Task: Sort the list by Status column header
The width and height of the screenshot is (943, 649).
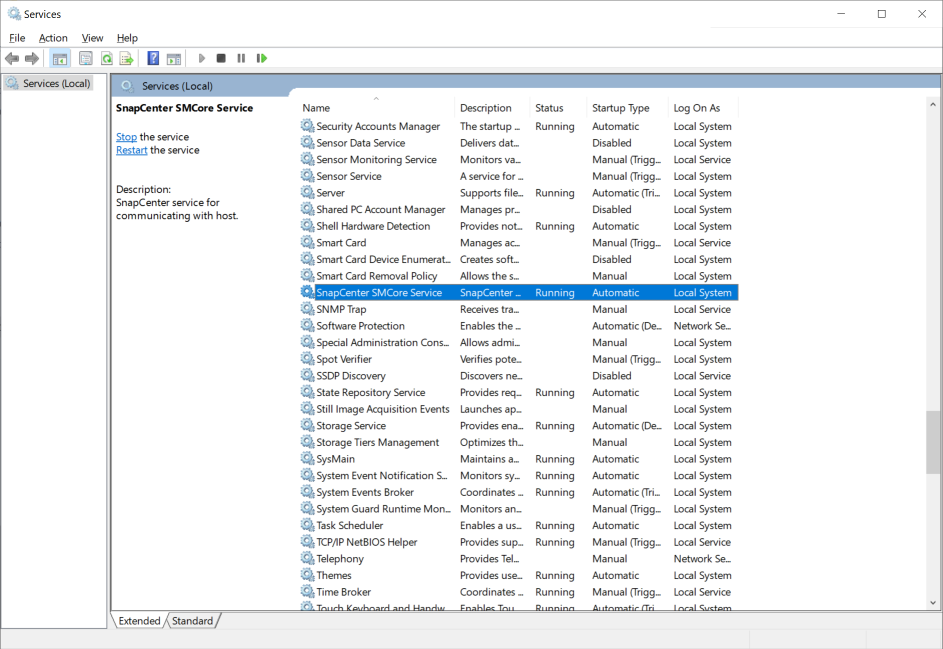Action: point(549,108)
